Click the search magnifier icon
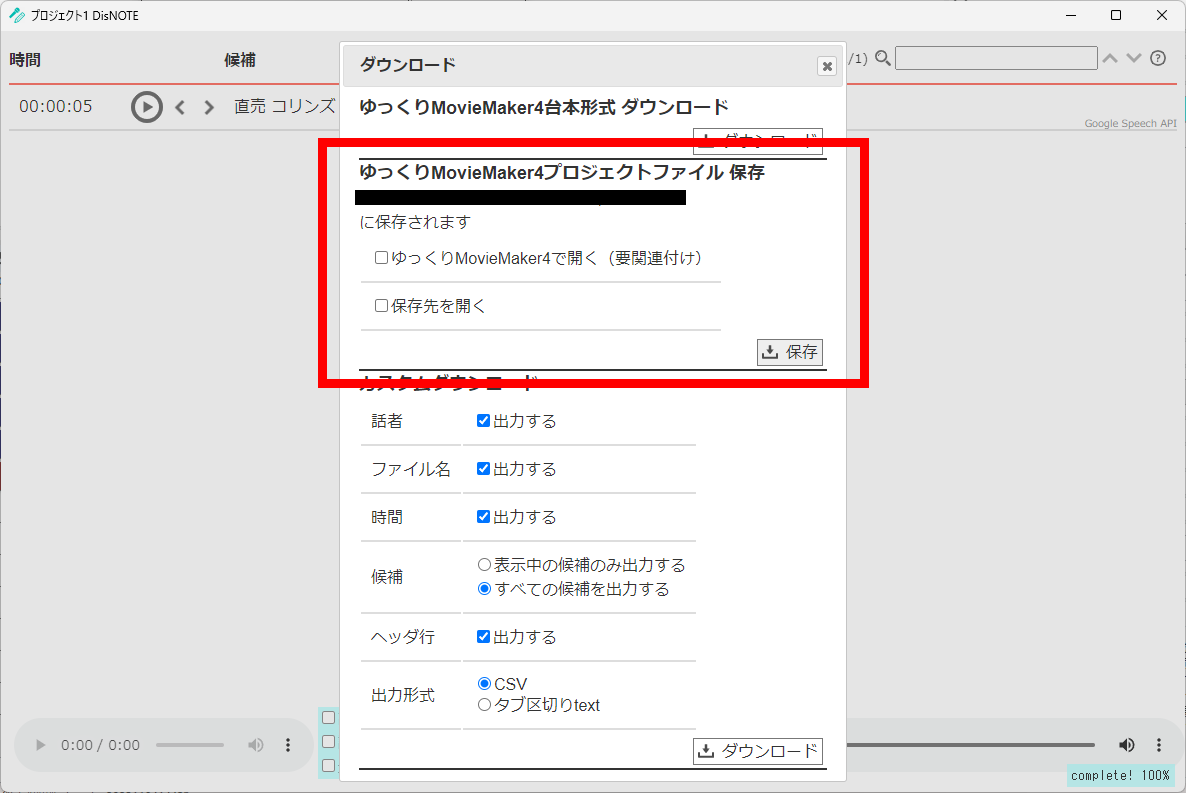The image size is (1186, 793). coord(882,58)
